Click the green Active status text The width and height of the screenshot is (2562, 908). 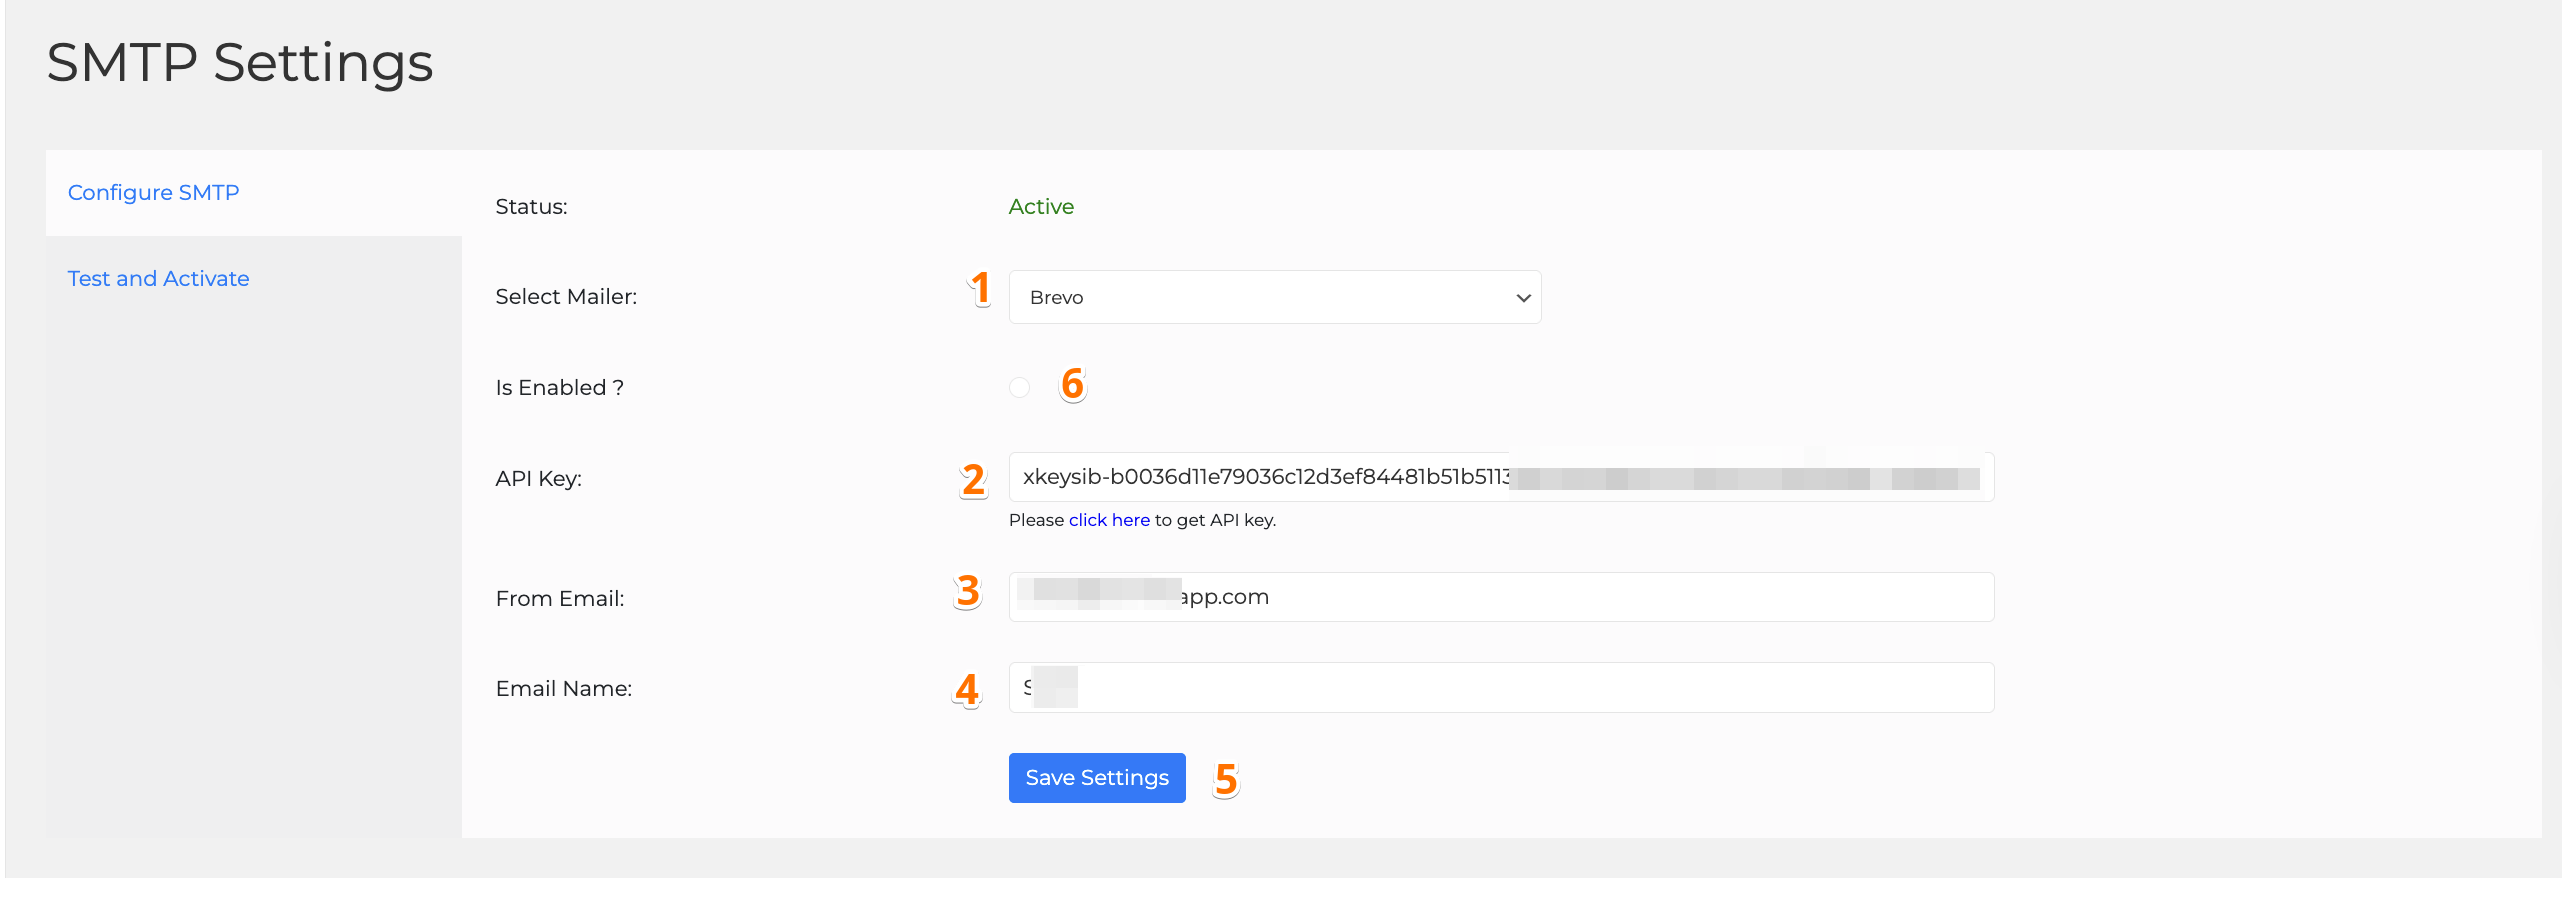[x=1041, y=206]
